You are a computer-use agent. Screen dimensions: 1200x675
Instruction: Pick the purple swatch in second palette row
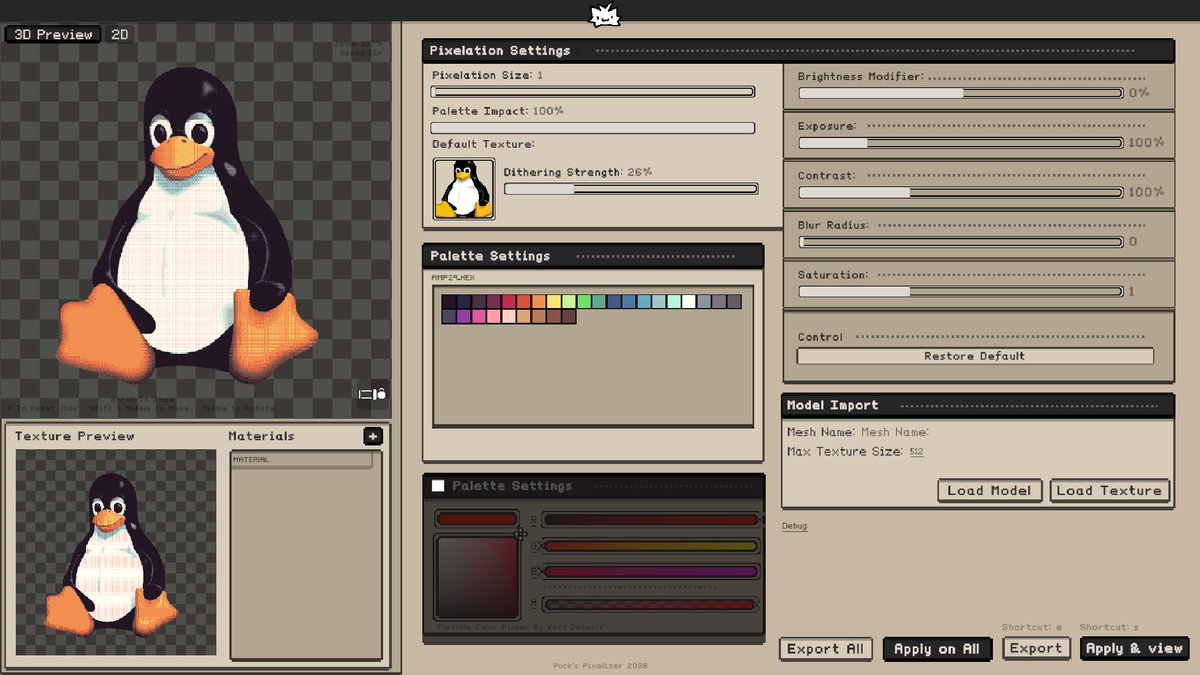(464, 316)
